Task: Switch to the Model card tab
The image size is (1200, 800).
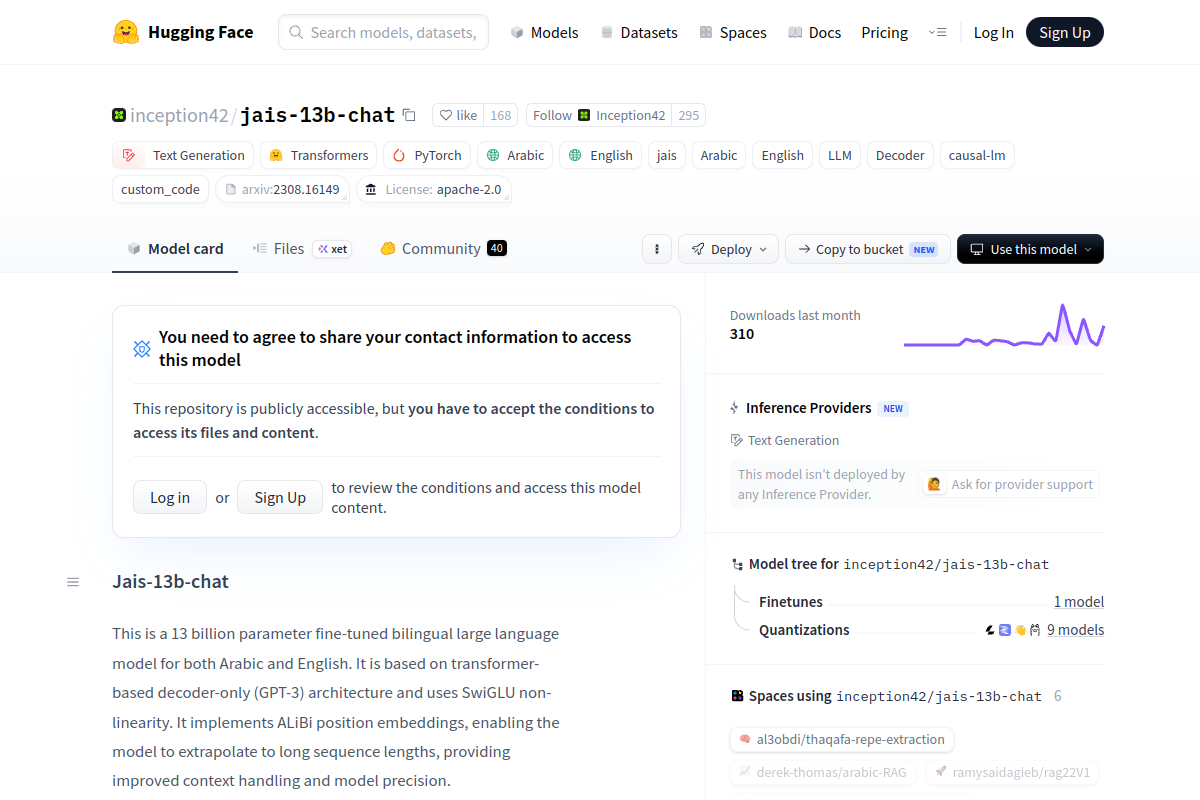Action: point(175,249)
